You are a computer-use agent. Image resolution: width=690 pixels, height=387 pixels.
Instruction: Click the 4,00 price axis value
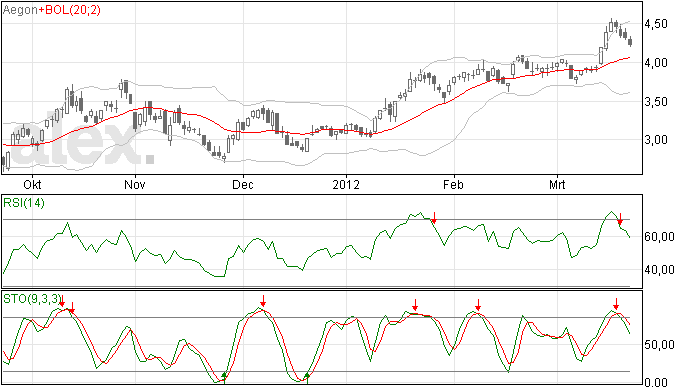point(656,63)
